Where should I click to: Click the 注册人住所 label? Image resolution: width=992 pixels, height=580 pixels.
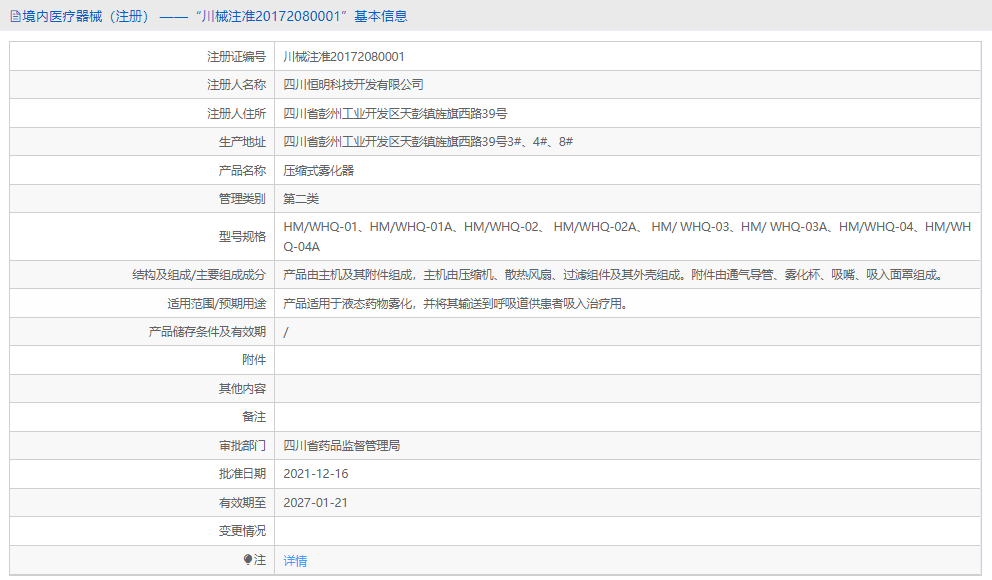click(x=237, y=114)
